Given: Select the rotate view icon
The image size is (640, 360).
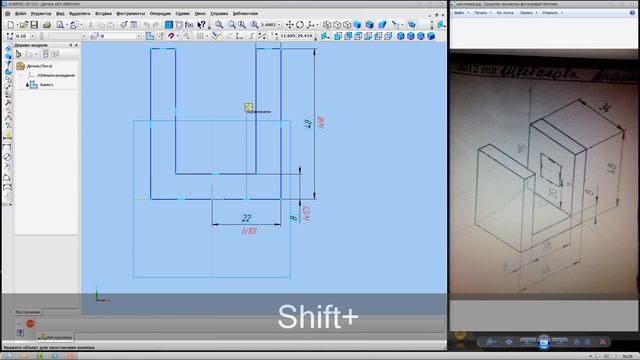Looking at the screenshot, I should click(x=300, y=25).
